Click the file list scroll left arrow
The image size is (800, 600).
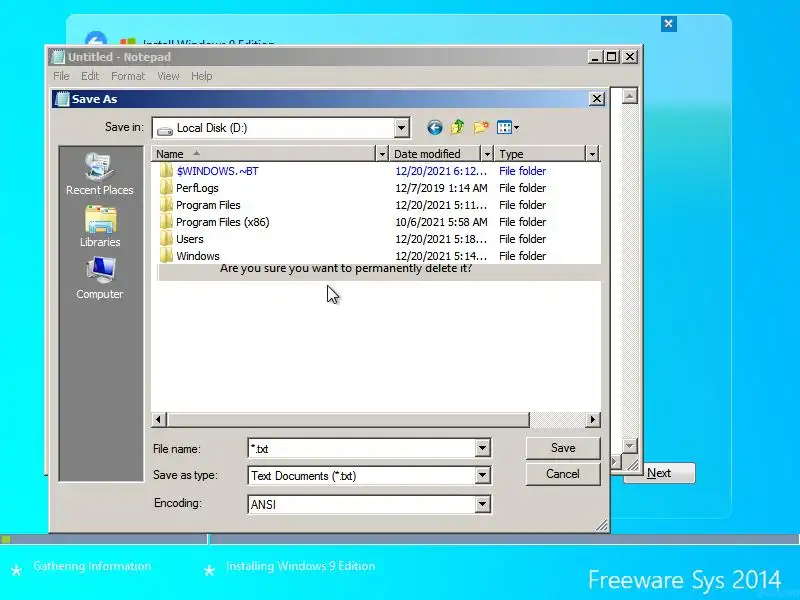tap(159, 419)
